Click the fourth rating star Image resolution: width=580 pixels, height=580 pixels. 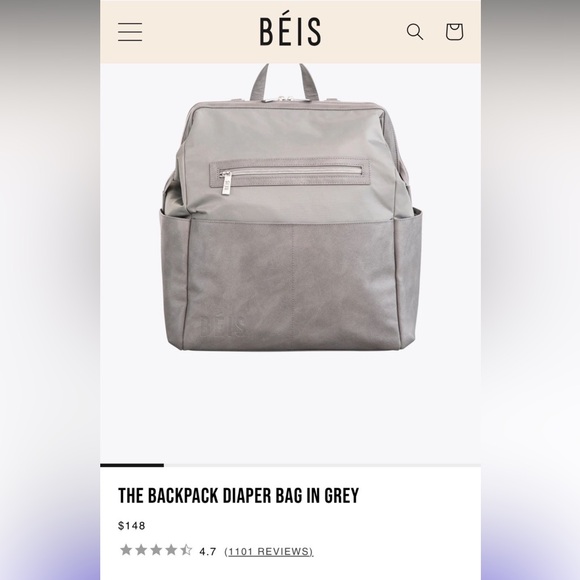171,550
